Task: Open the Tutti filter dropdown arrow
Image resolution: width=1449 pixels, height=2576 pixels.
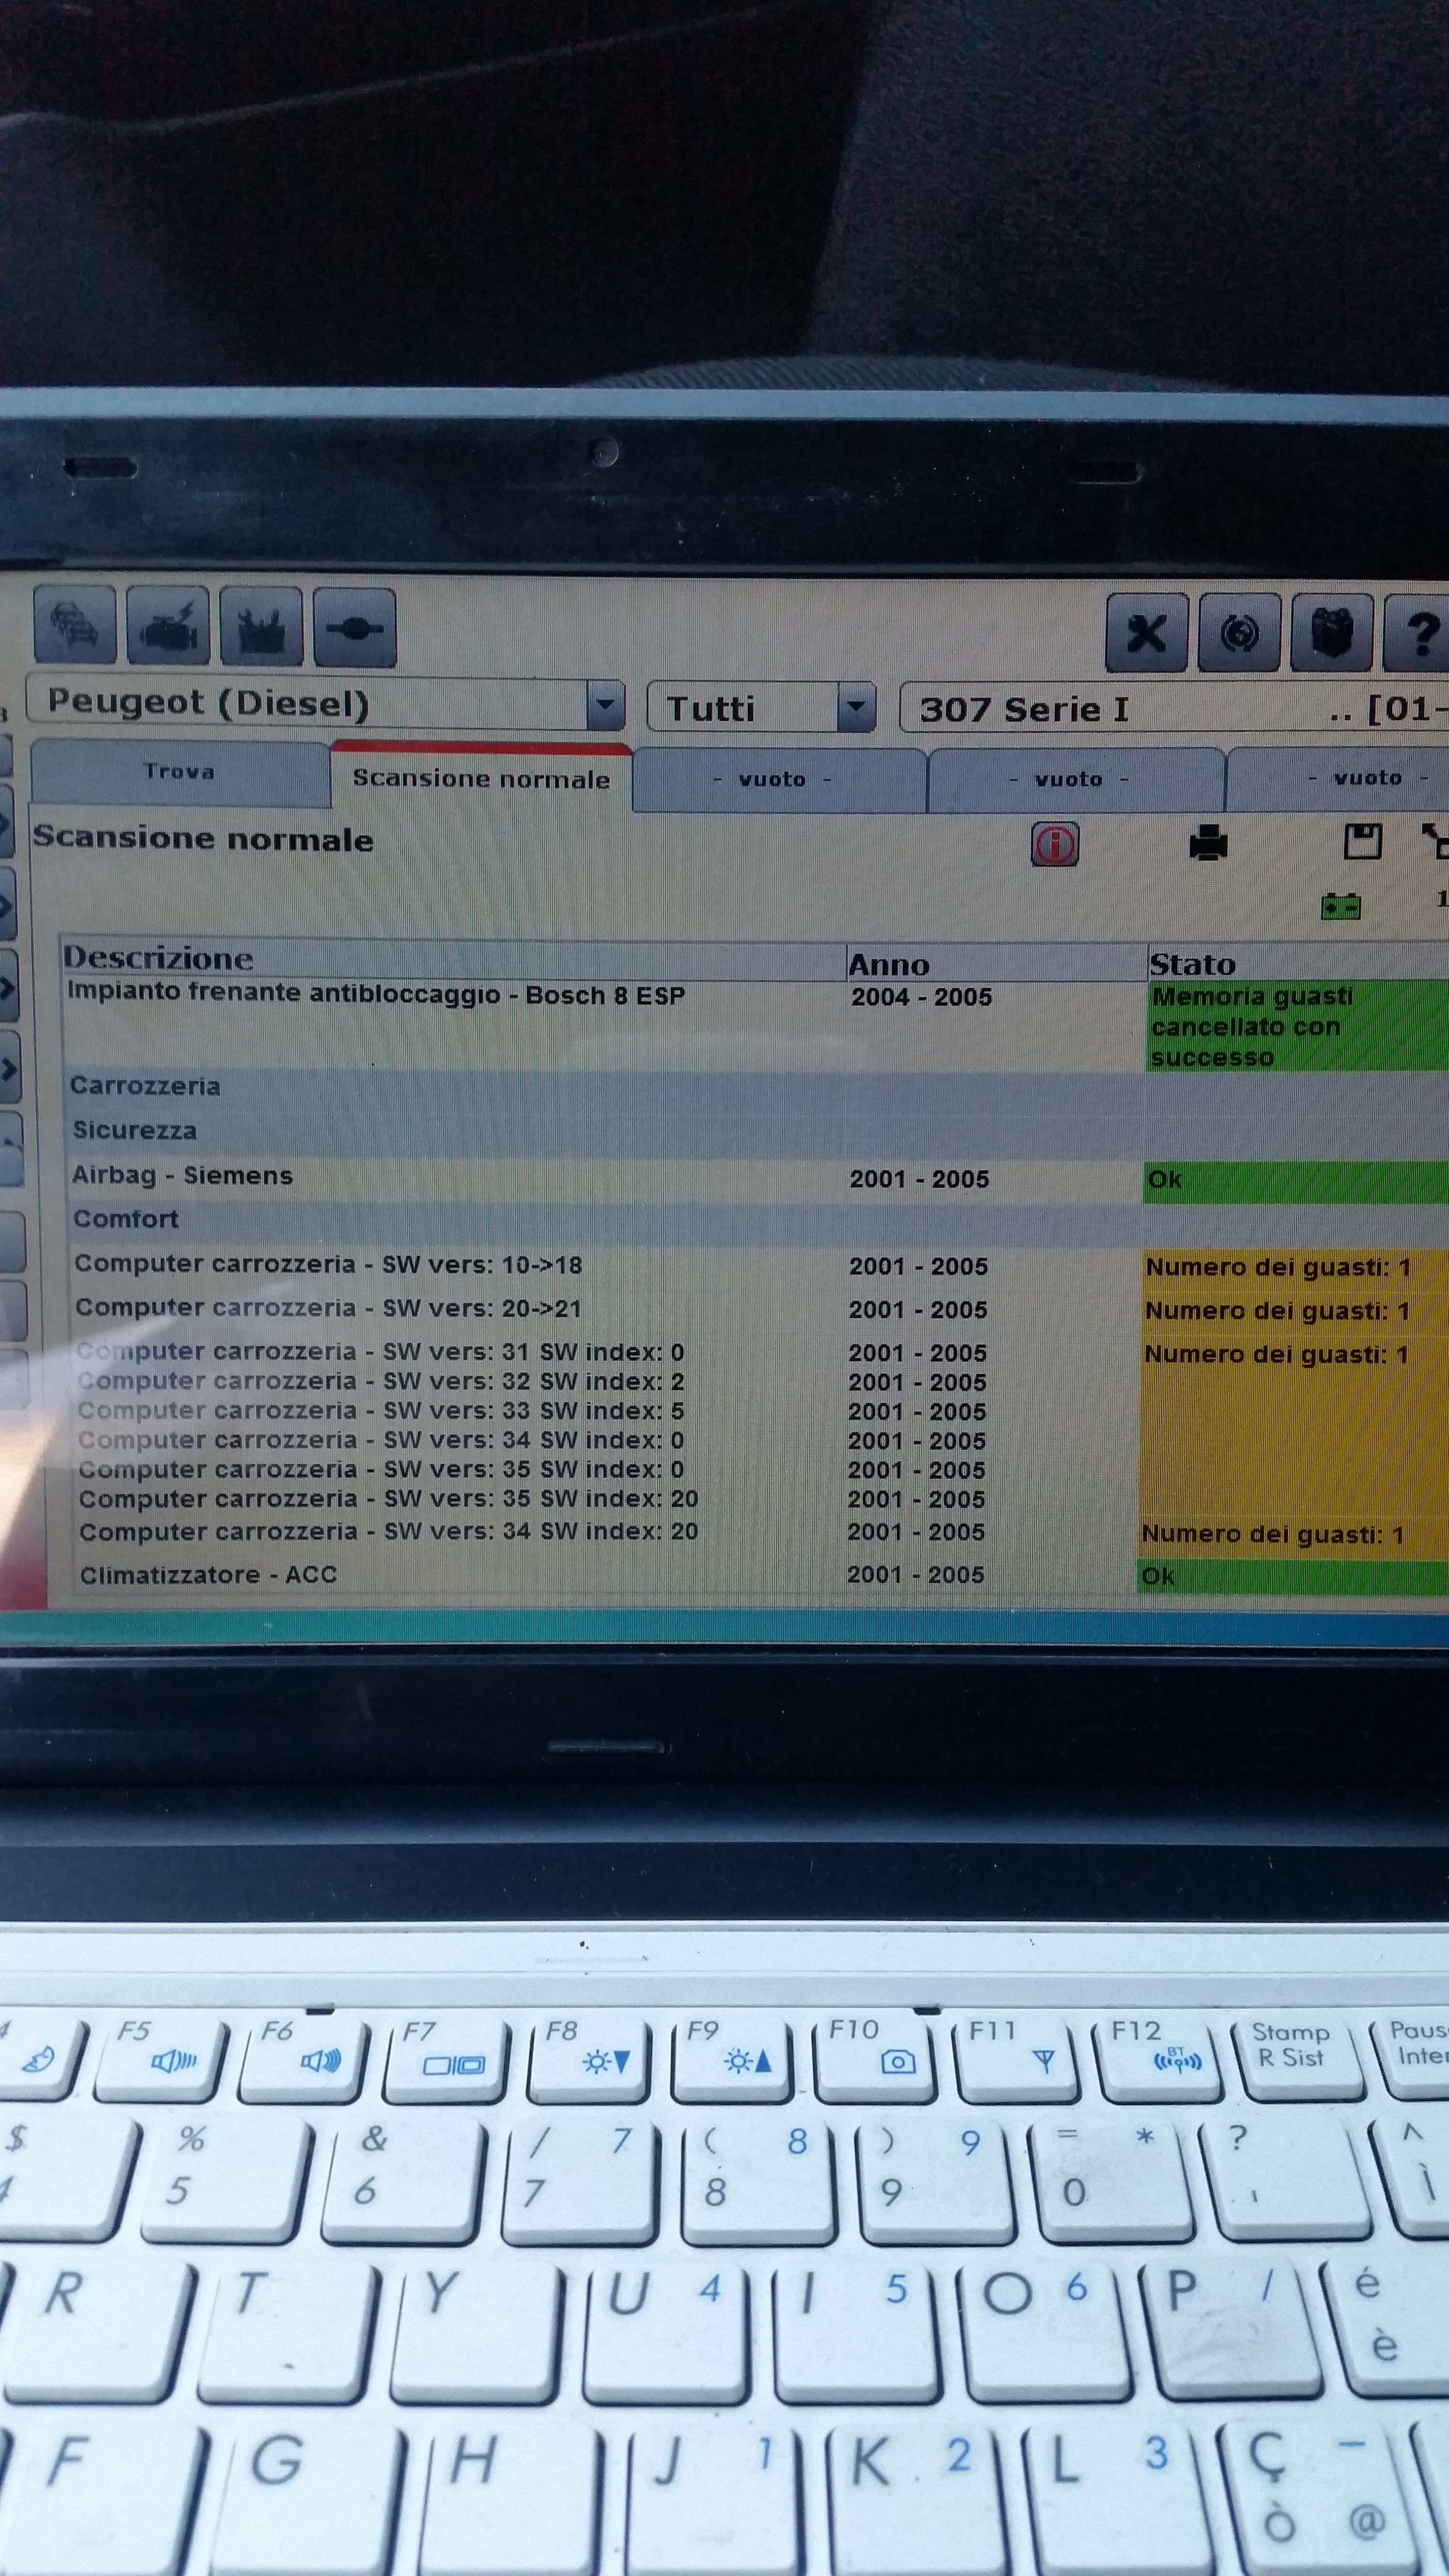Action: click(855, 707)
